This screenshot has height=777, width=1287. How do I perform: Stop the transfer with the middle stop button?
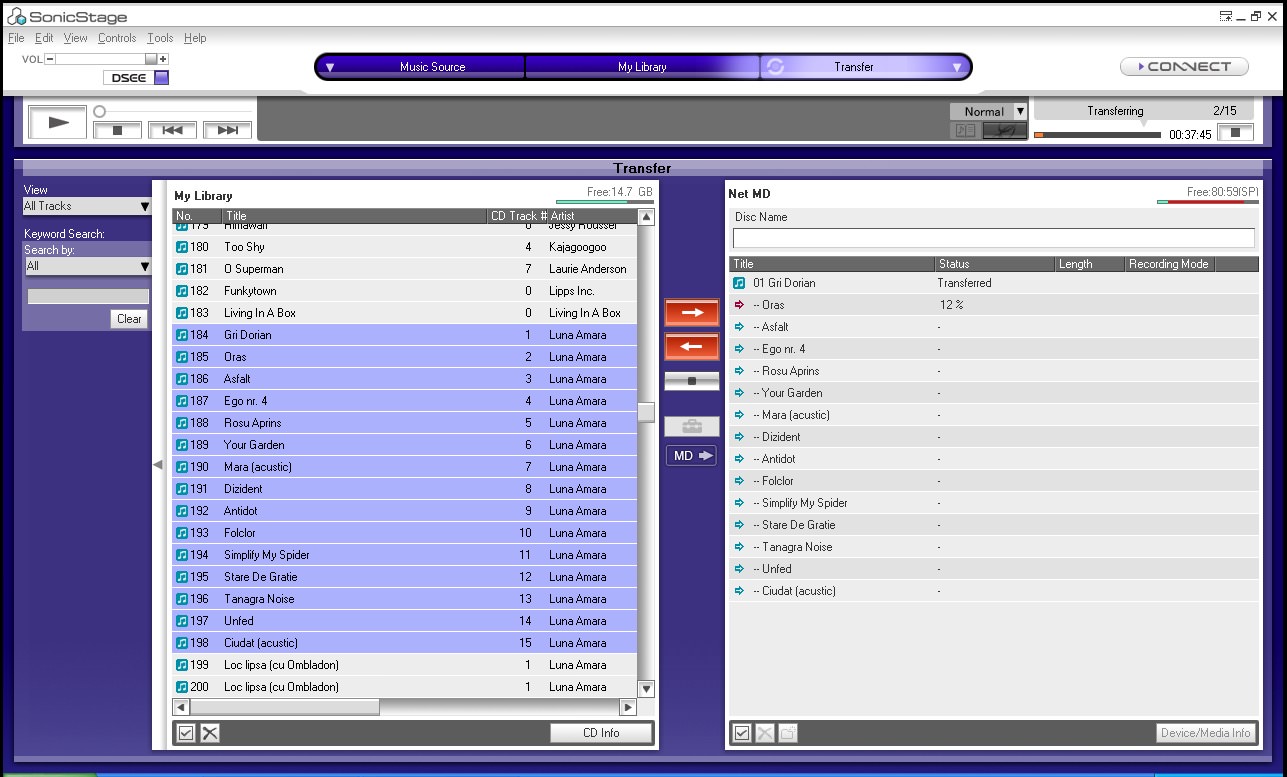(x=691, y=381)
